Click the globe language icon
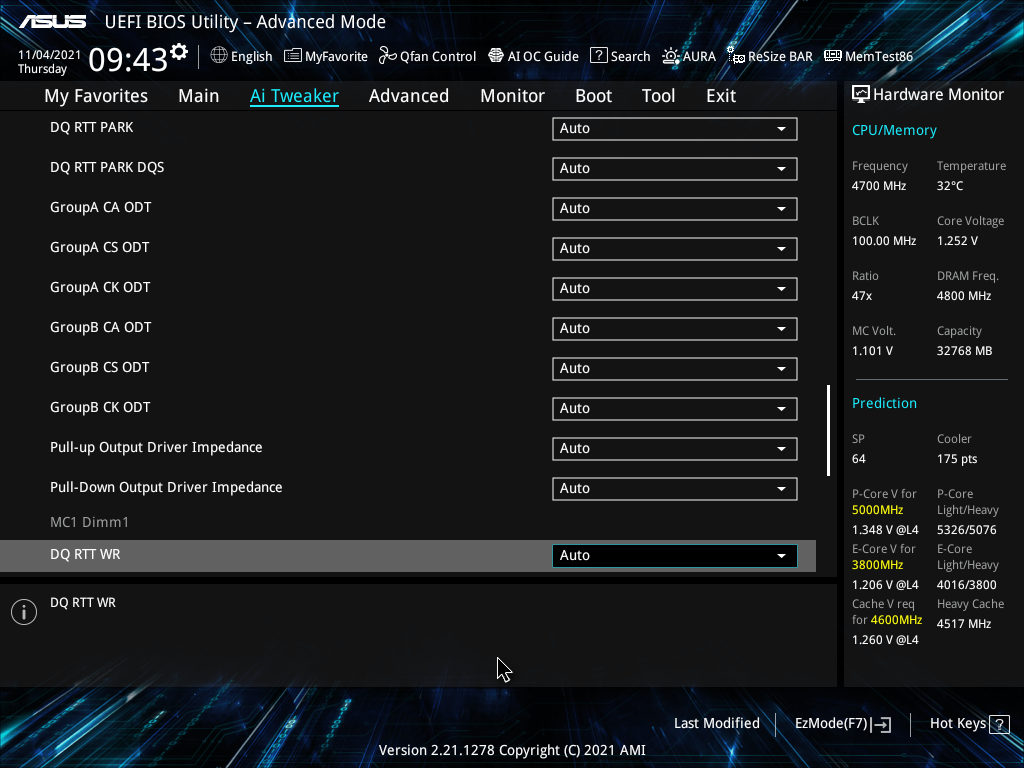The width and height of the screenshot is (1024, 768). click(x=219, y=56)
